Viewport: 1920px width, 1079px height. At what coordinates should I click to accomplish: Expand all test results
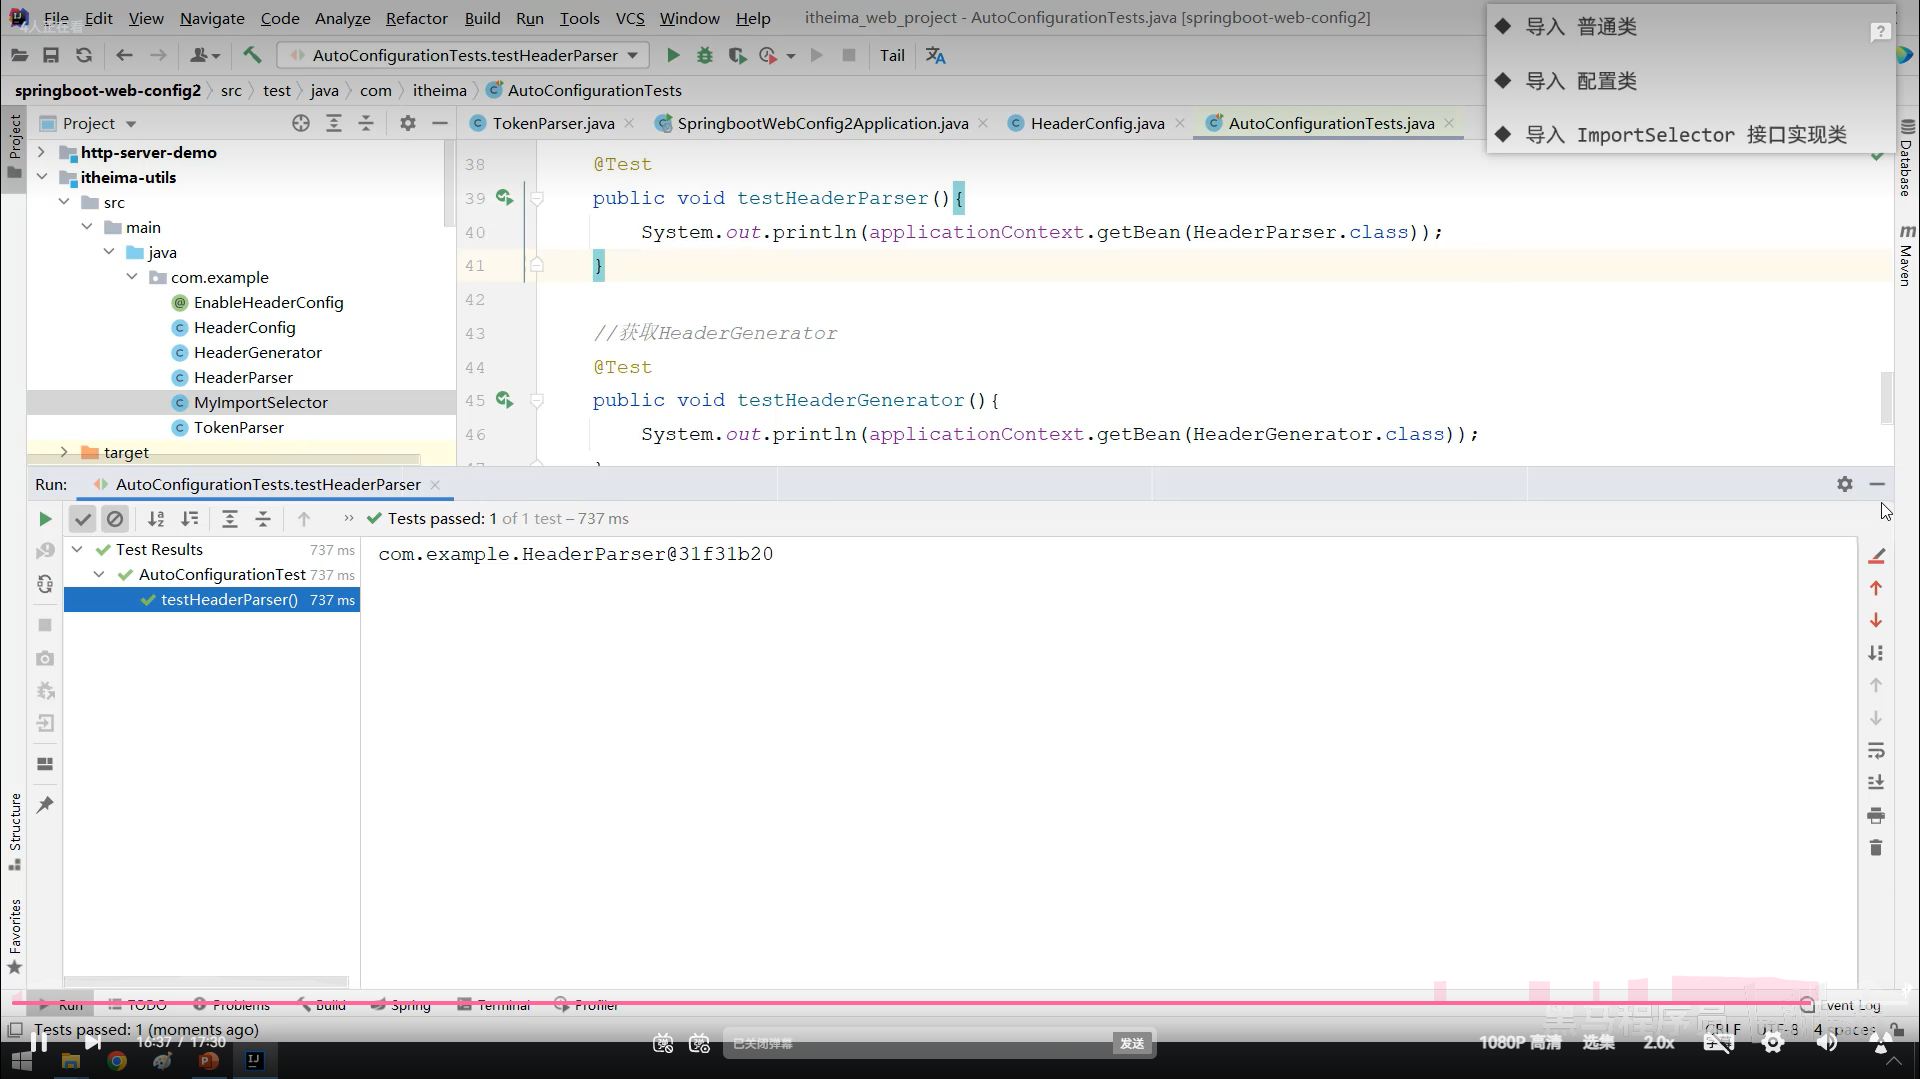tap(230, 519)
